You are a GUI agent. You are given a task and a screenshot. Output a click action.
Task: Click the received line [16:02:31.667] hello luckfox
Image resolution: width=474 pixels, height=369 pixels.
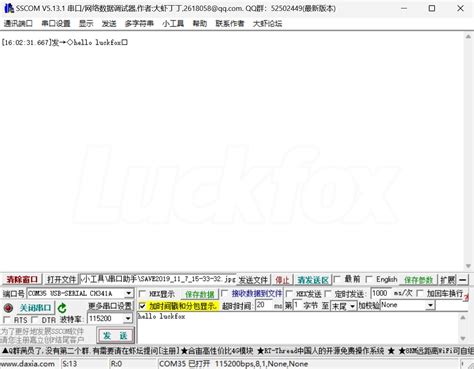(x=65, y=42)
